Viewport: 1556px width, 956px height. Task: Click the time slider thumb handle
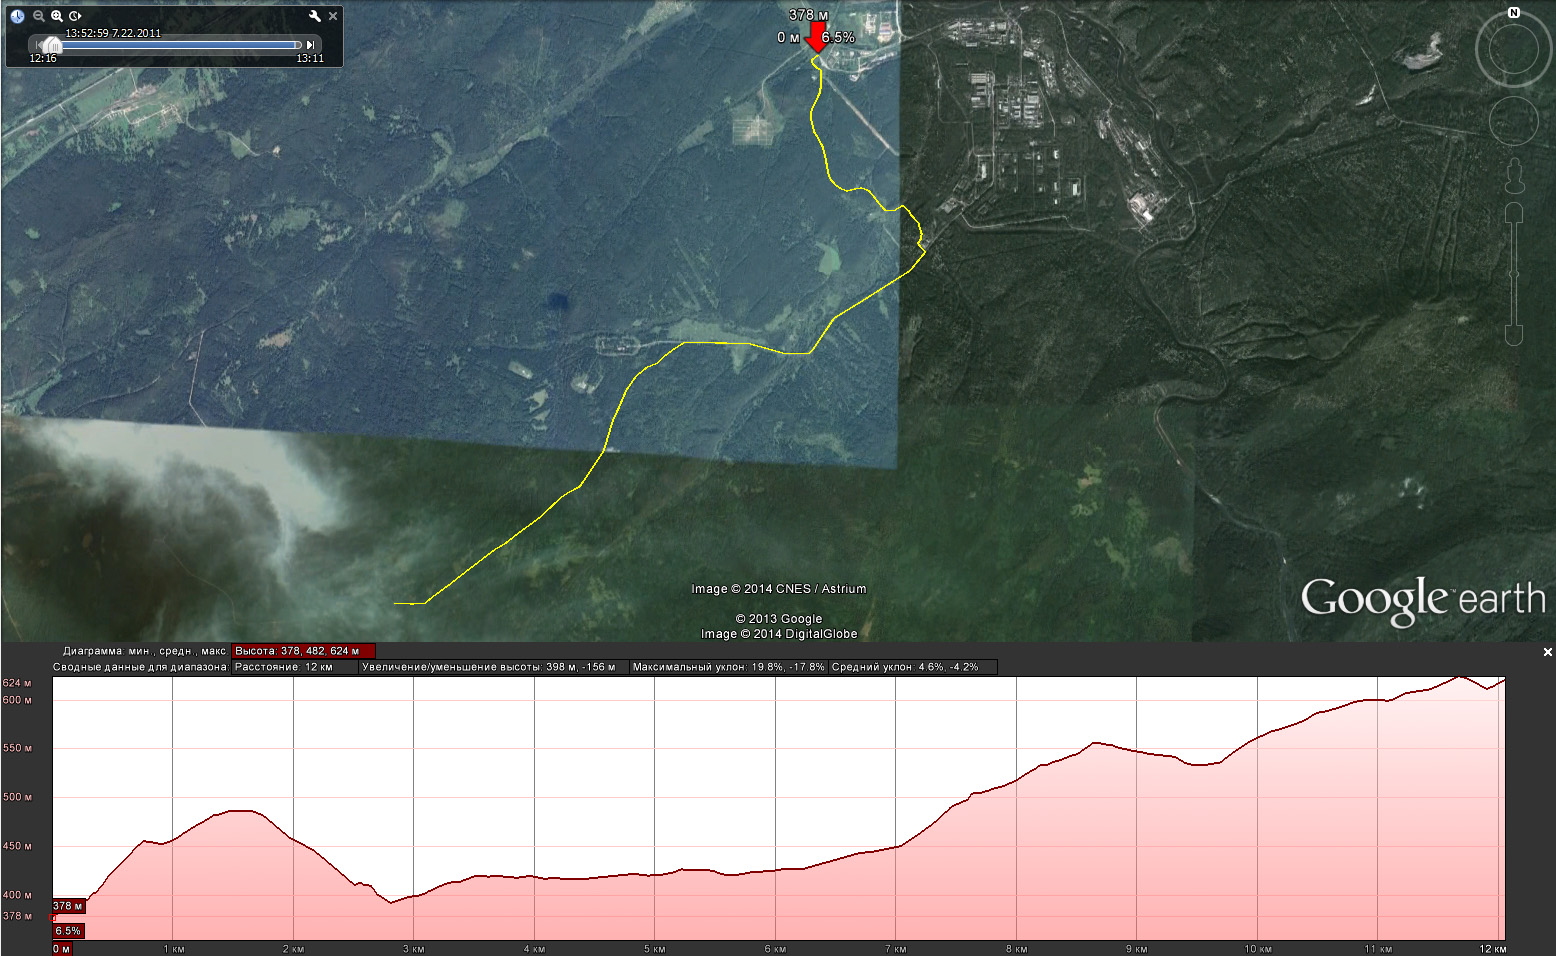pyautogui.click(x=50, y=45)
